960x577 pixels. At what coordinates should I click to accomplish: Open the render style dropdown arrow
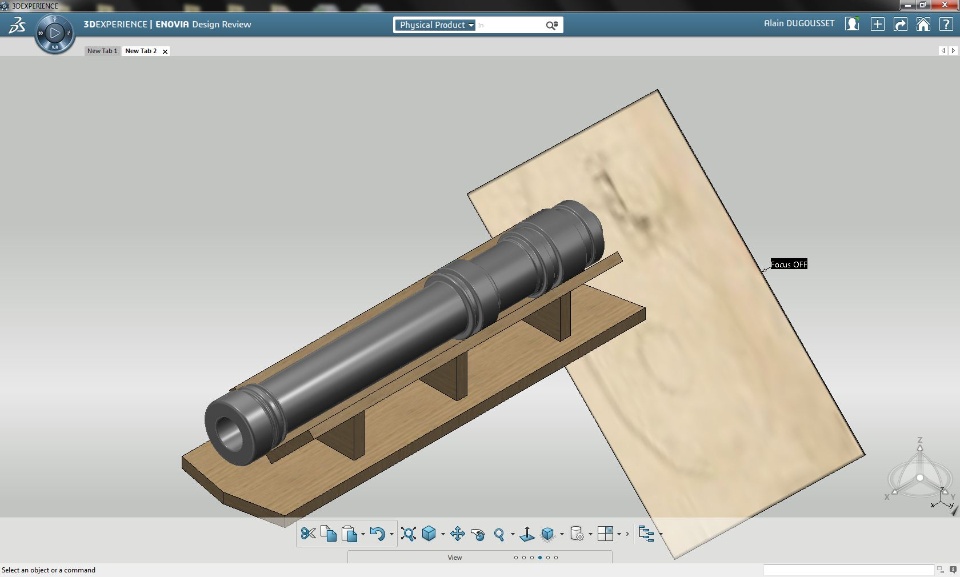pyautogui.click(x=561, y=534)
